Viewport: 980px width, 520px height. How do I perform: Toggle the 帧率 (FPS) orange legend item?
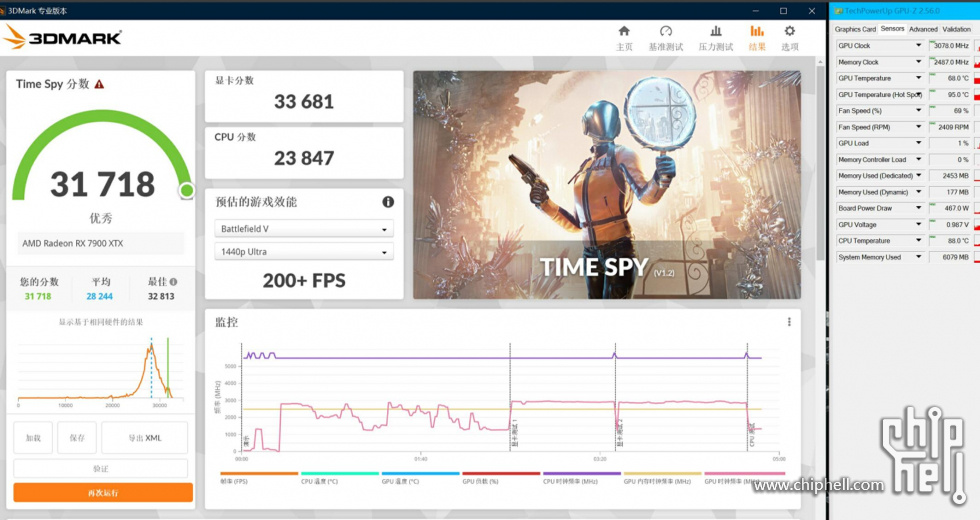(x=259, y=478)
